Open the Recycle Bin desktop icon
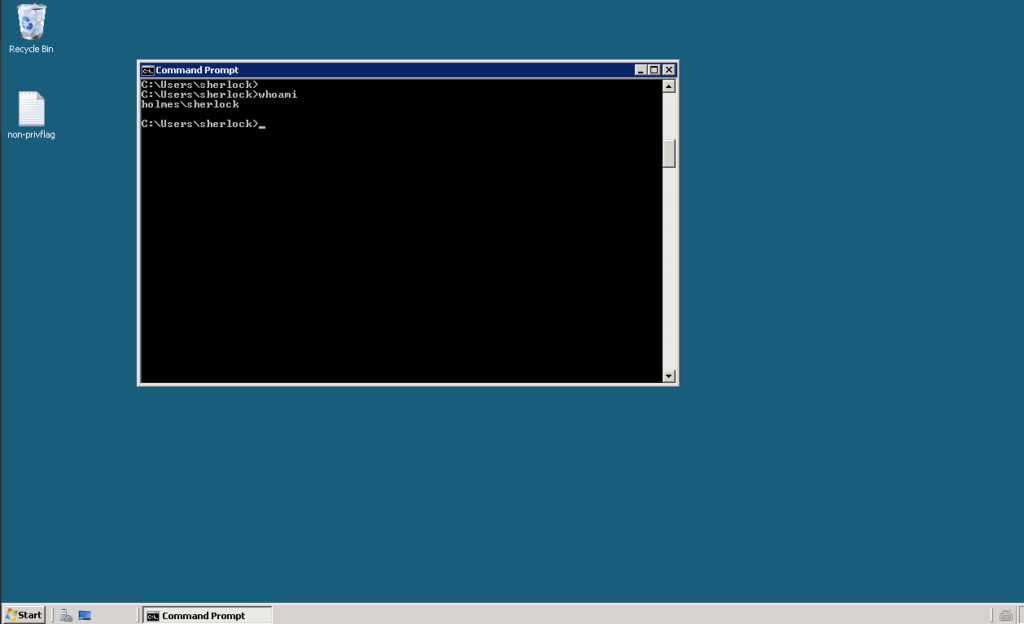1024x624 pixels. click(x=31, y=28)
